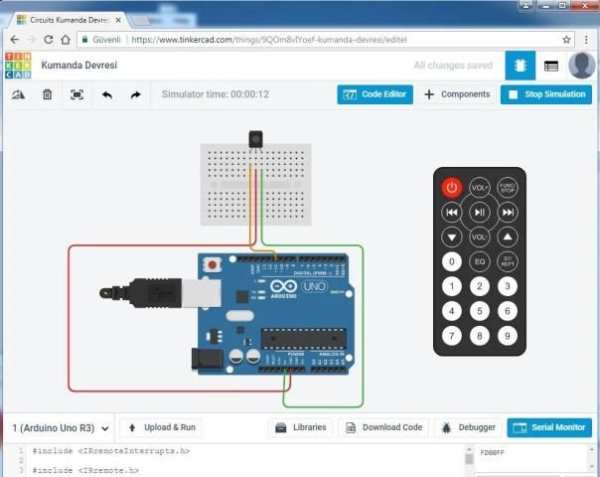Switch to the circuit view icon
The image size is (600, 477).
point(520,65)
